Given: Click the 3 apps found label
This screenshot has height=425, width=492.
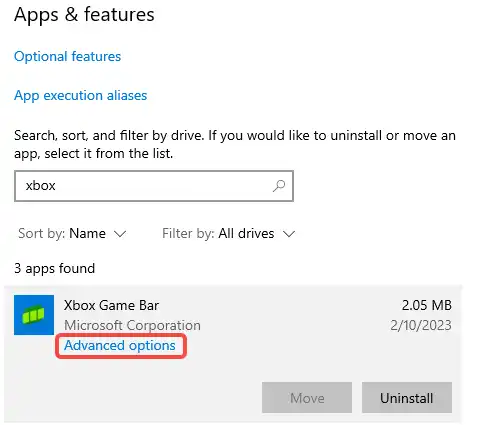Looking at the screenshot, I should coord(54,268).
